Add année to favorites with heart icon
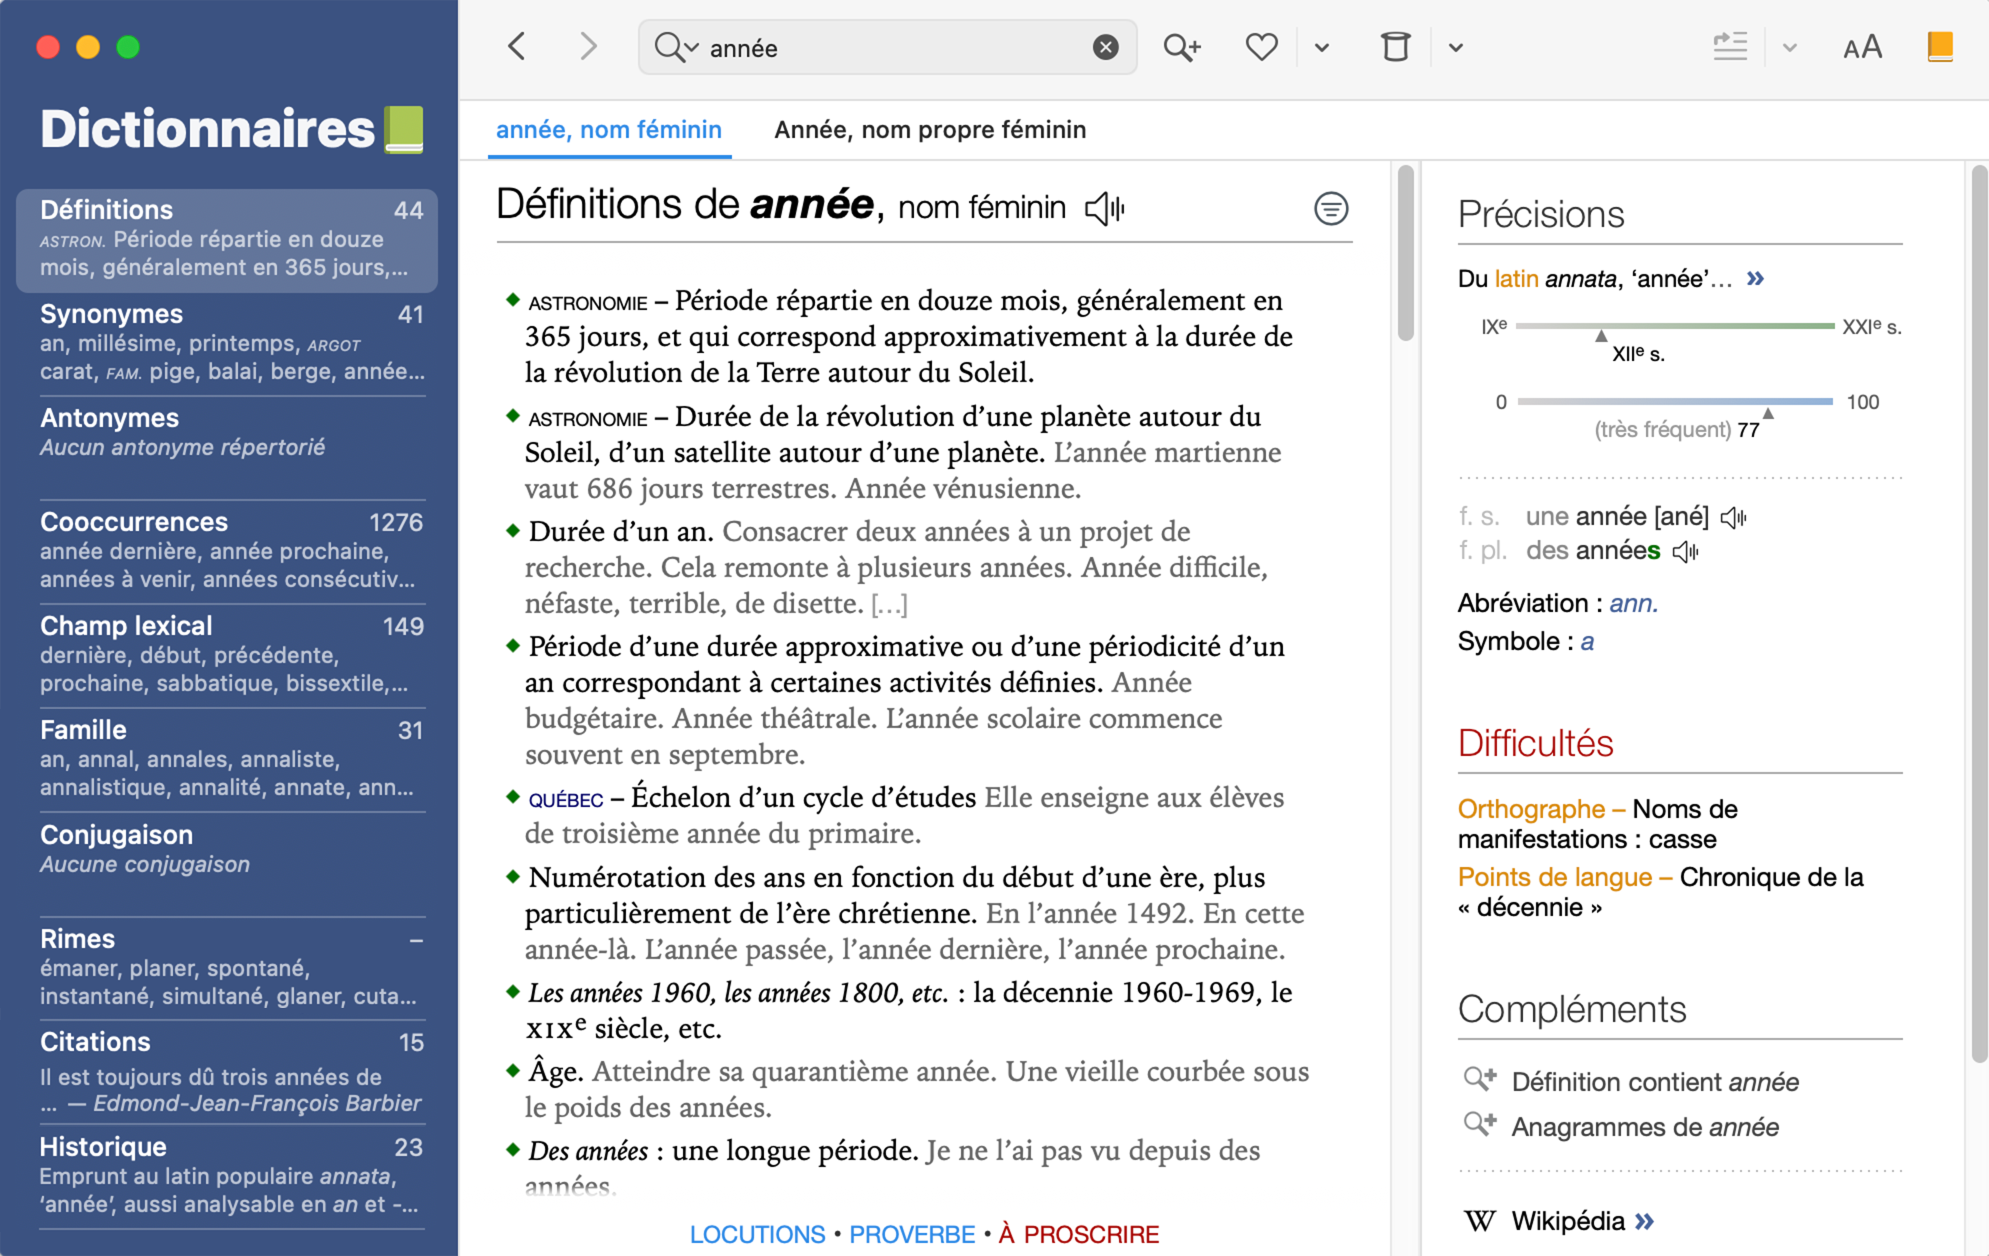This screenshot has height=1256, width=1989. pos(1261,47)
